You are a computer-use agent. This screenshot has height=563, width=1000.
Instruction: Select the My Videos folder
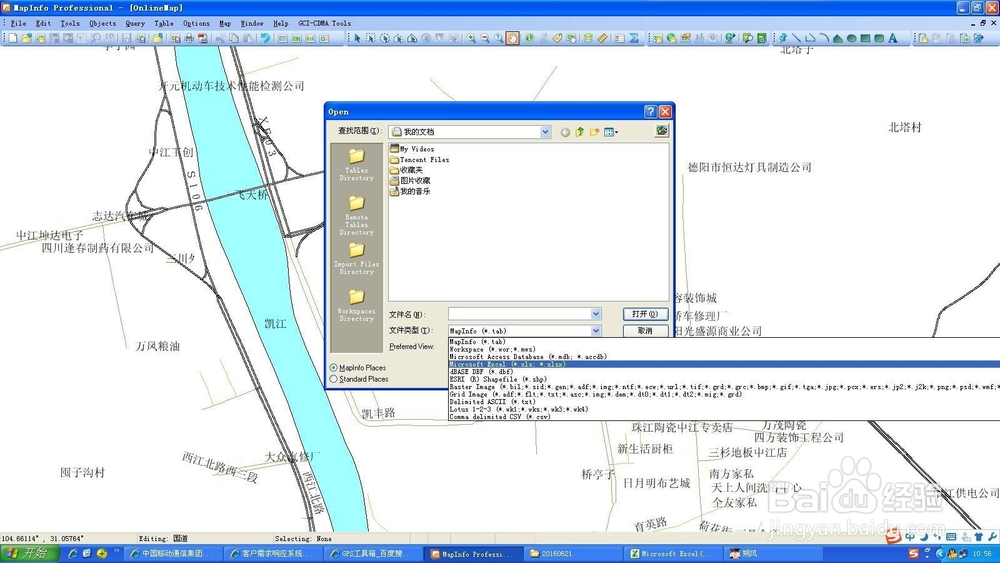(412, 149)
